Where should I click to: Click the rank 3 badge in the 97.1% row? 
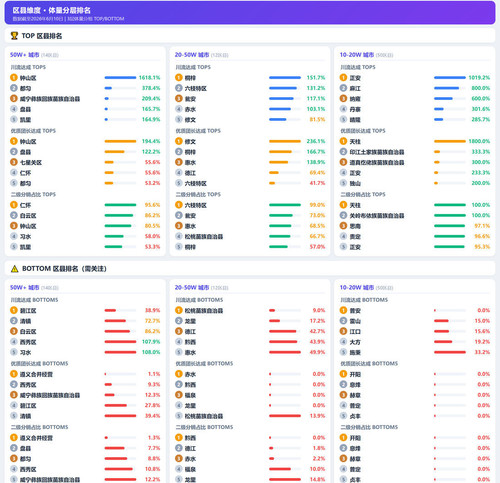(343, 226)
